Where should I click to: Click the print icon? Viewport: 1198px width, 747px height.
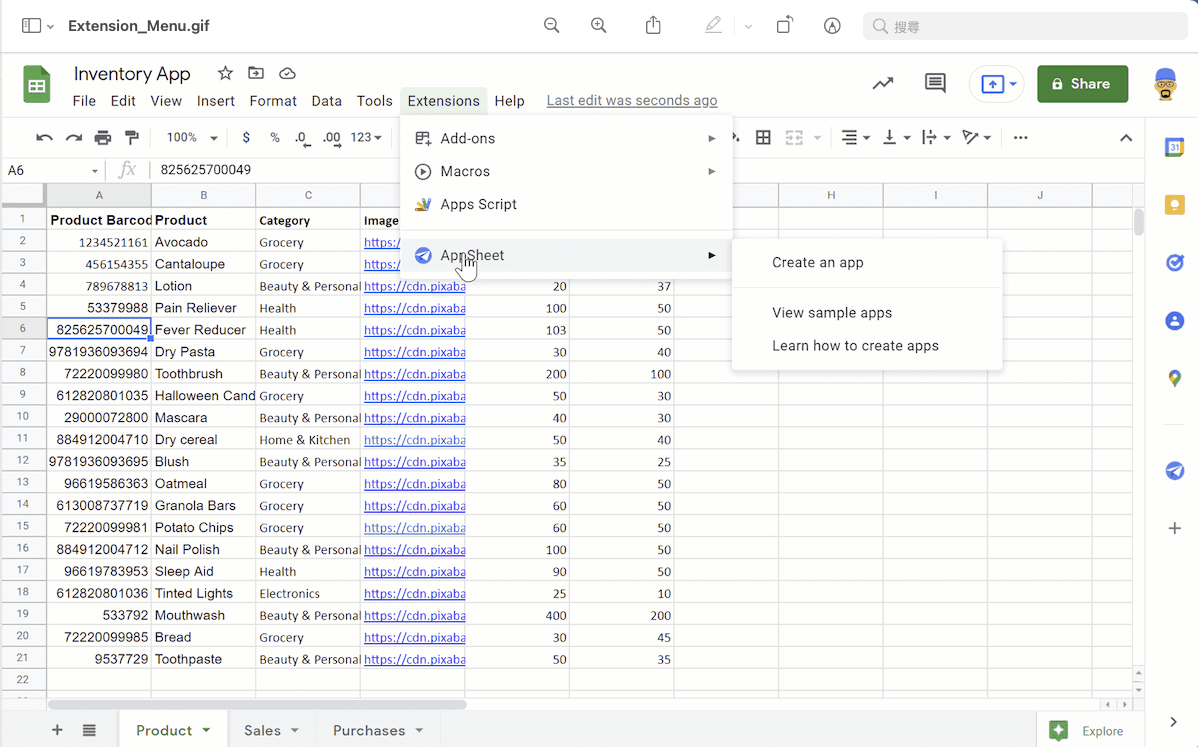click(x=103, y=138)
